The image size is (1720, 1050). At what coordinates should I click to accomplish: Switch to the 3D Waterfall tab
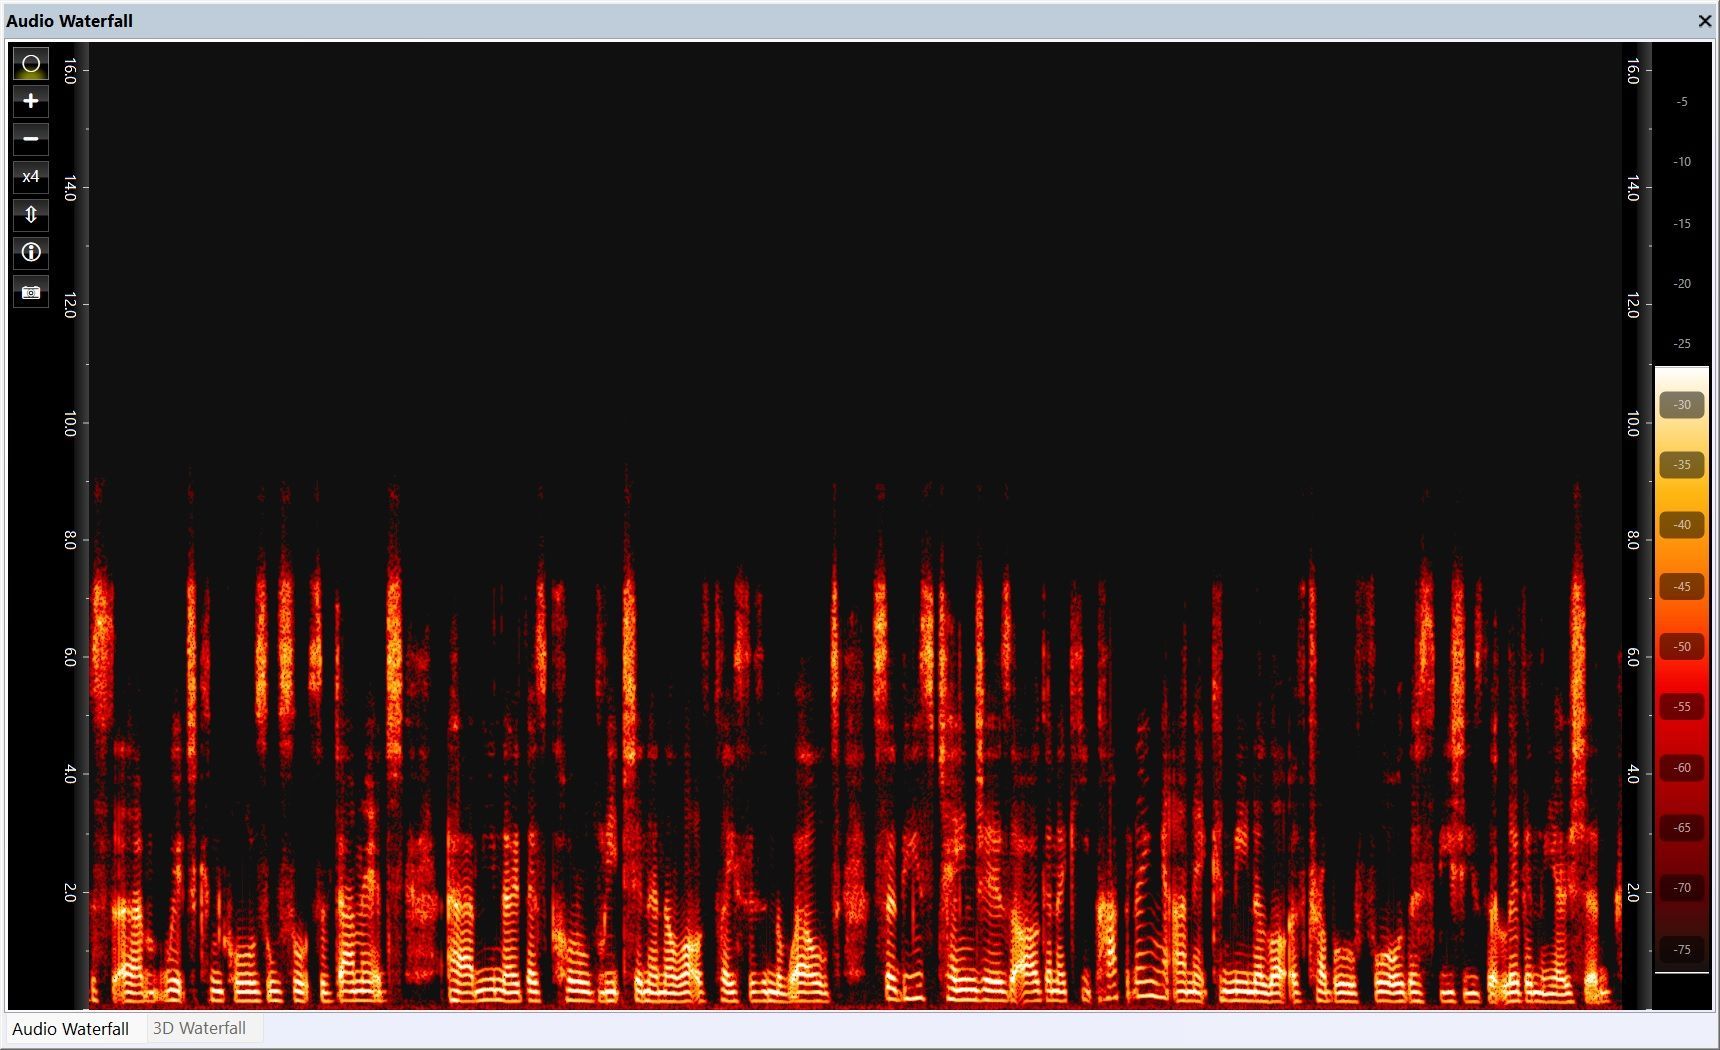click(x=199, y=1028)
